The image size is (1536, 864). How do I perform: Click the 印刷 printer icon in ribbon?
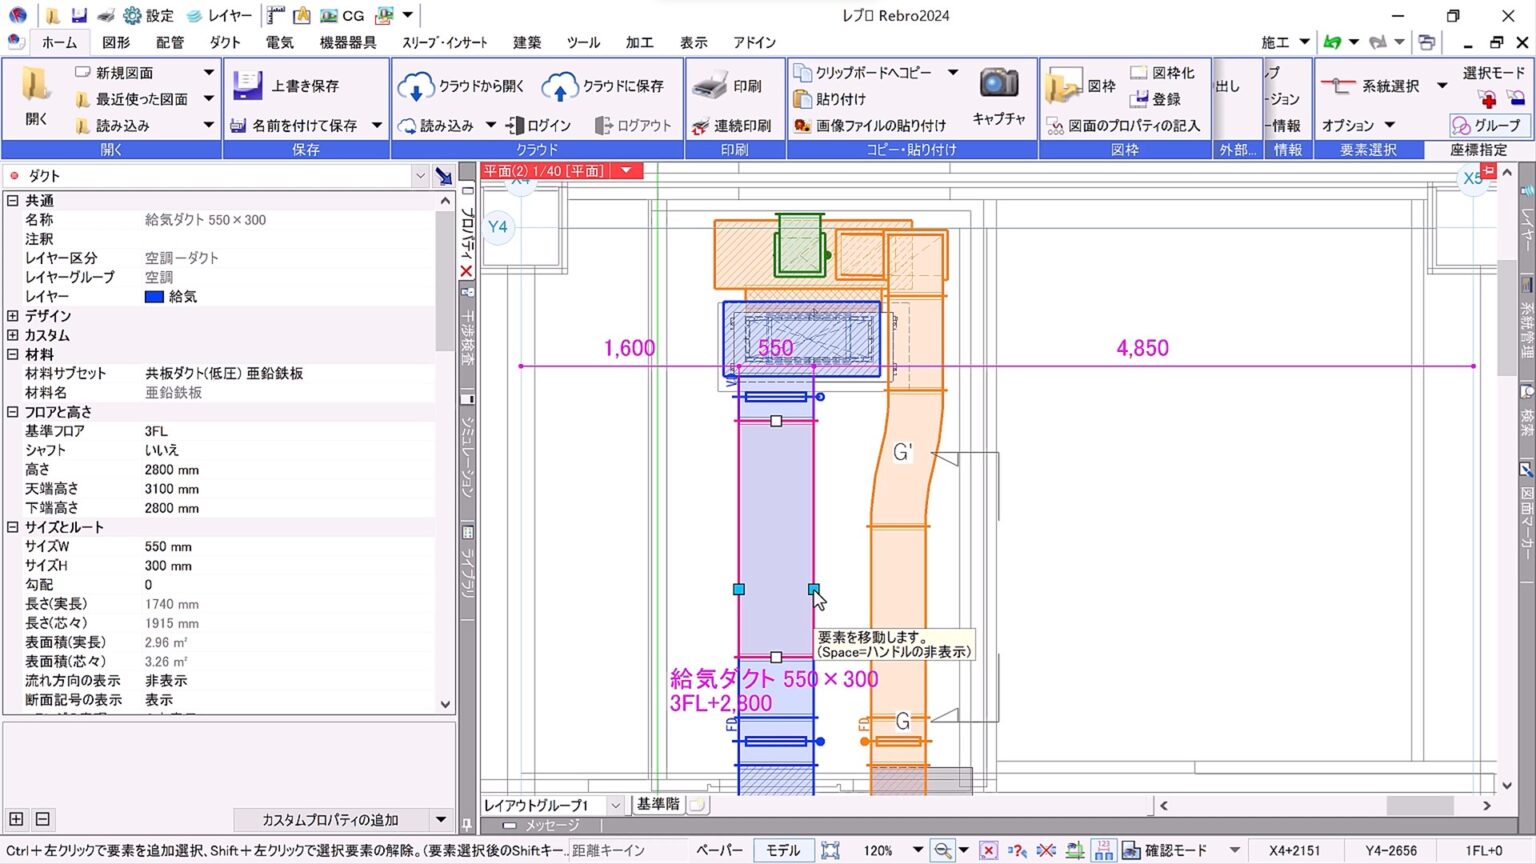click(710, 86)
